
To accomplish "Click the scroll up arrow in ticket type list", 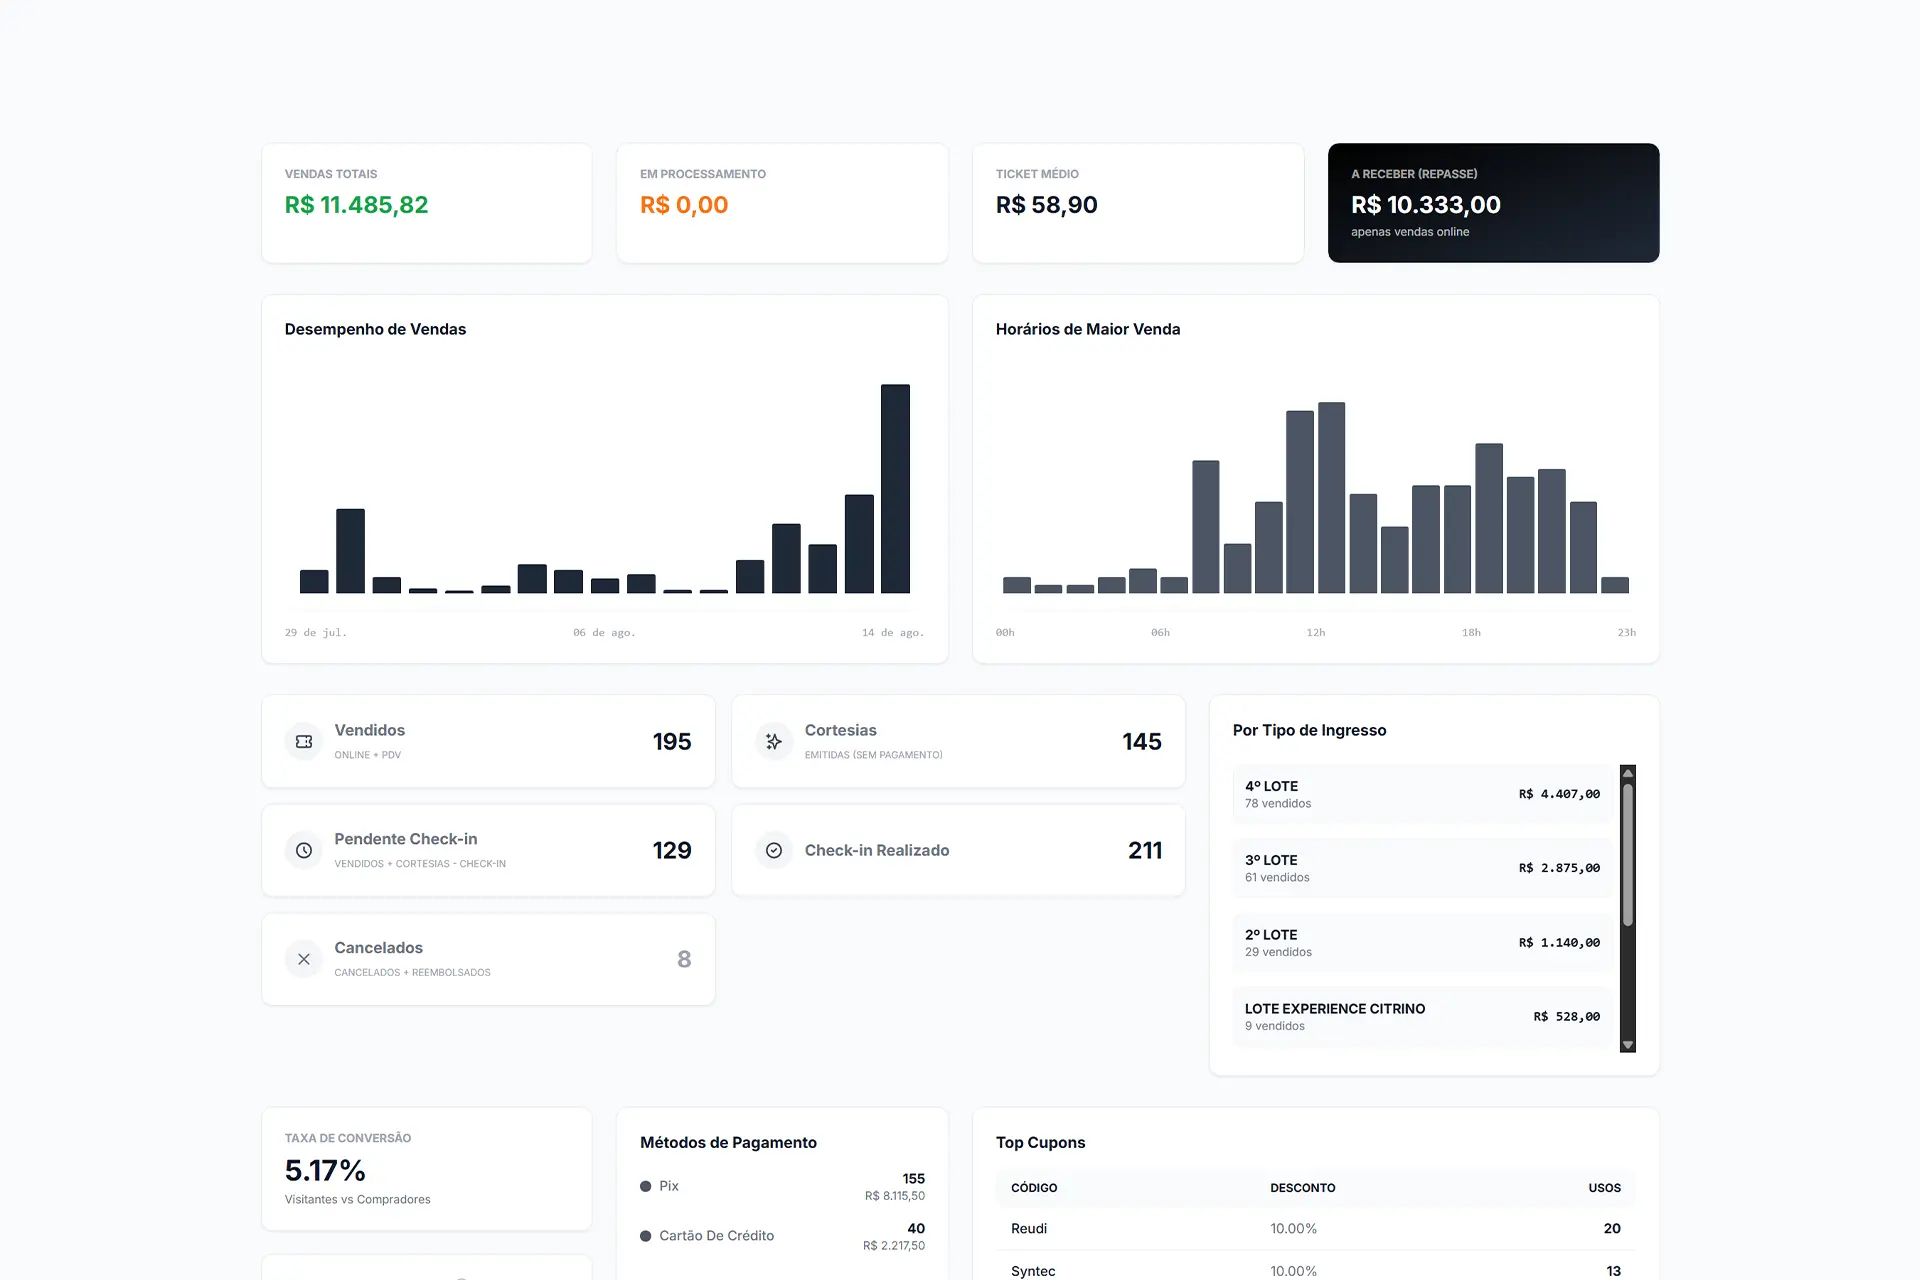I will 1628,773.
